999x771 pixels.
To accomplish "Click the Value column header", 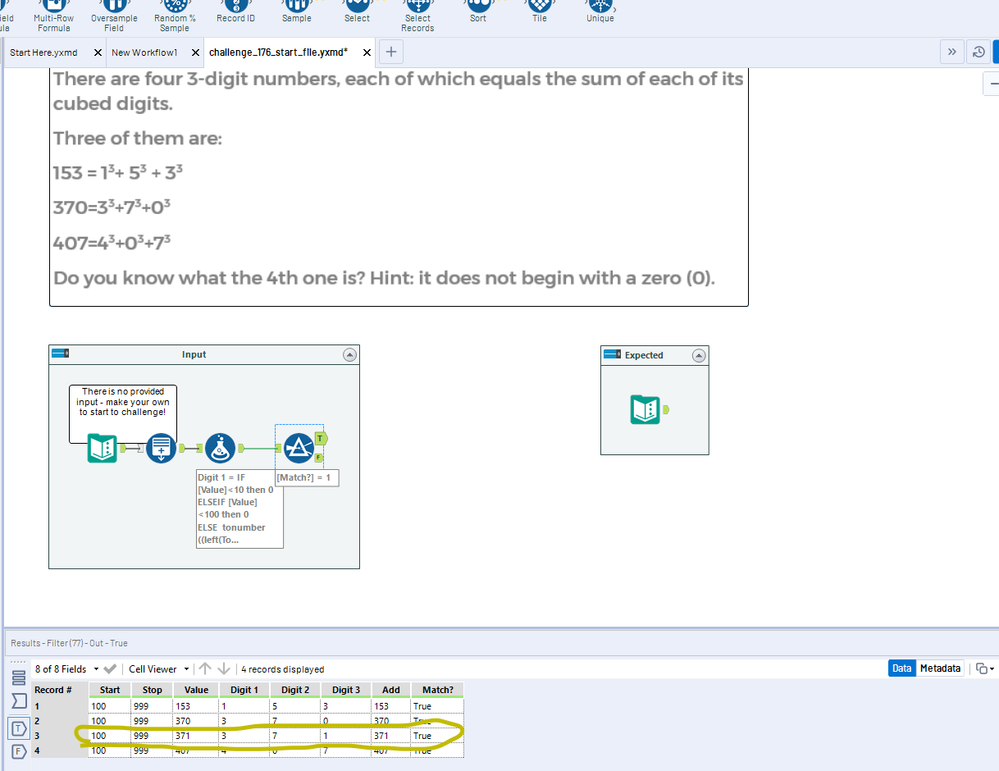I will point(196,690).
